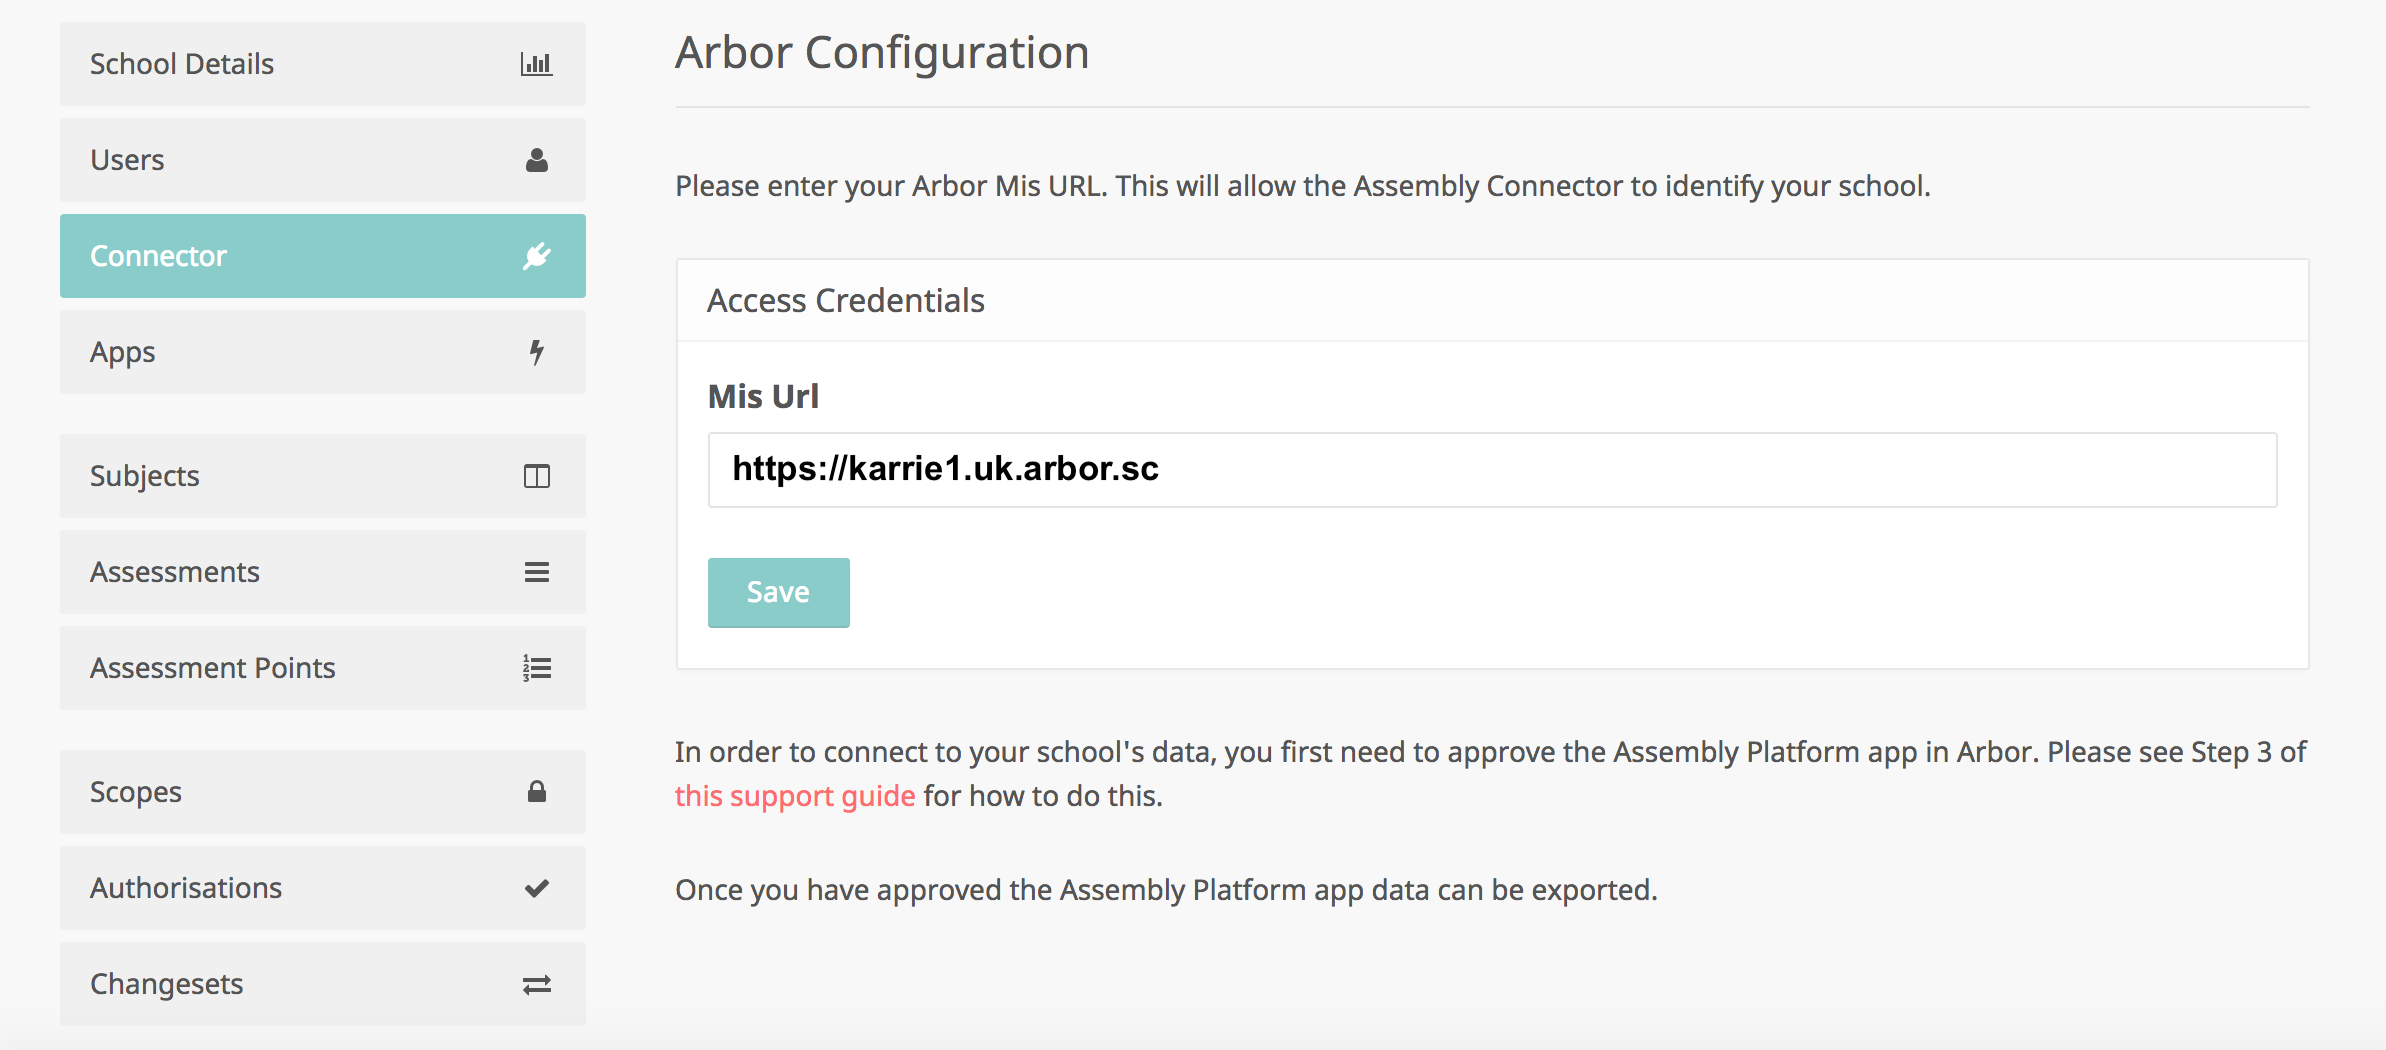Image resolution: width=2386 pixels, height=1050 pixels.
Task: View the Changesets sidebar page
Action: point(167,984)
